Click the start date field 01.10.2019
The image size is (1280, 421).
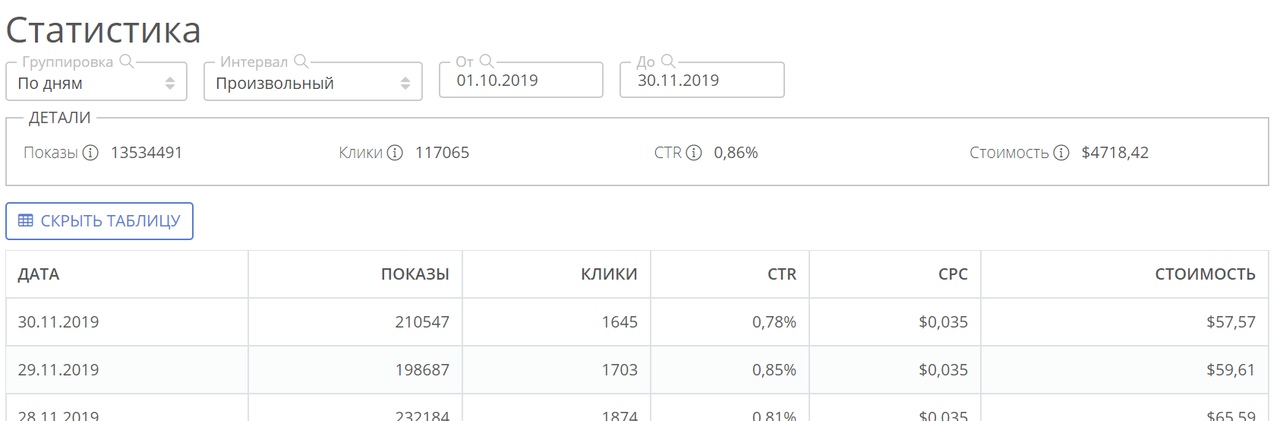(x=521, y=80)
